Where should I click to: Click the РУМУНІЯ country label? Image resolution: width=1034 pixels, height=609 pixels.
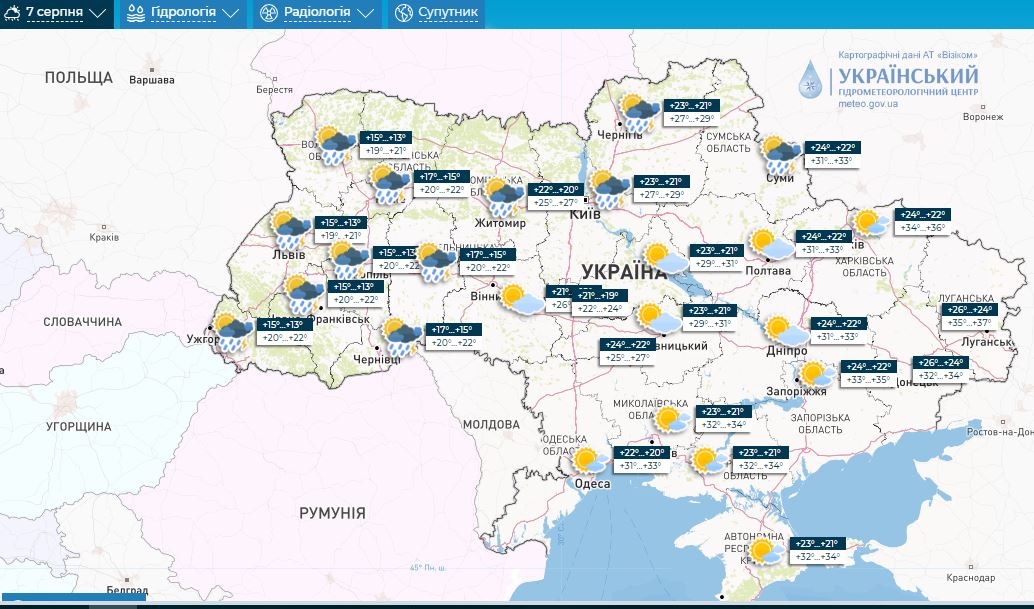(332, 513)
